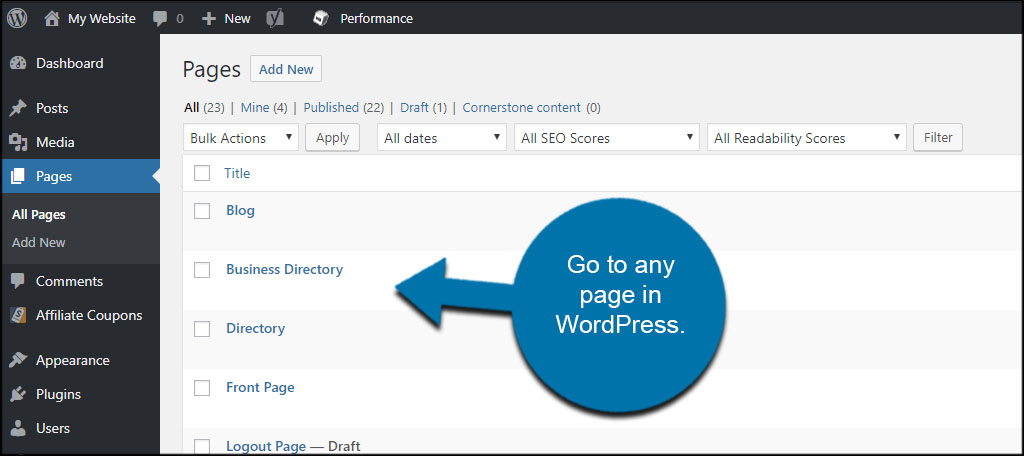
Task: Open Appearance in the sidebar menu
Action: pos(72,361)
